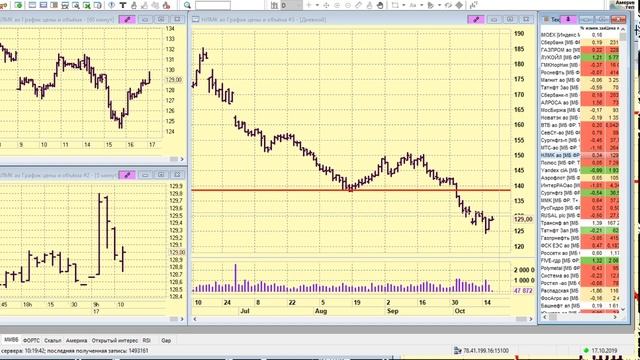
Task: Click the green connection indicator by 17.10.2019
Action: pos(586,351)
